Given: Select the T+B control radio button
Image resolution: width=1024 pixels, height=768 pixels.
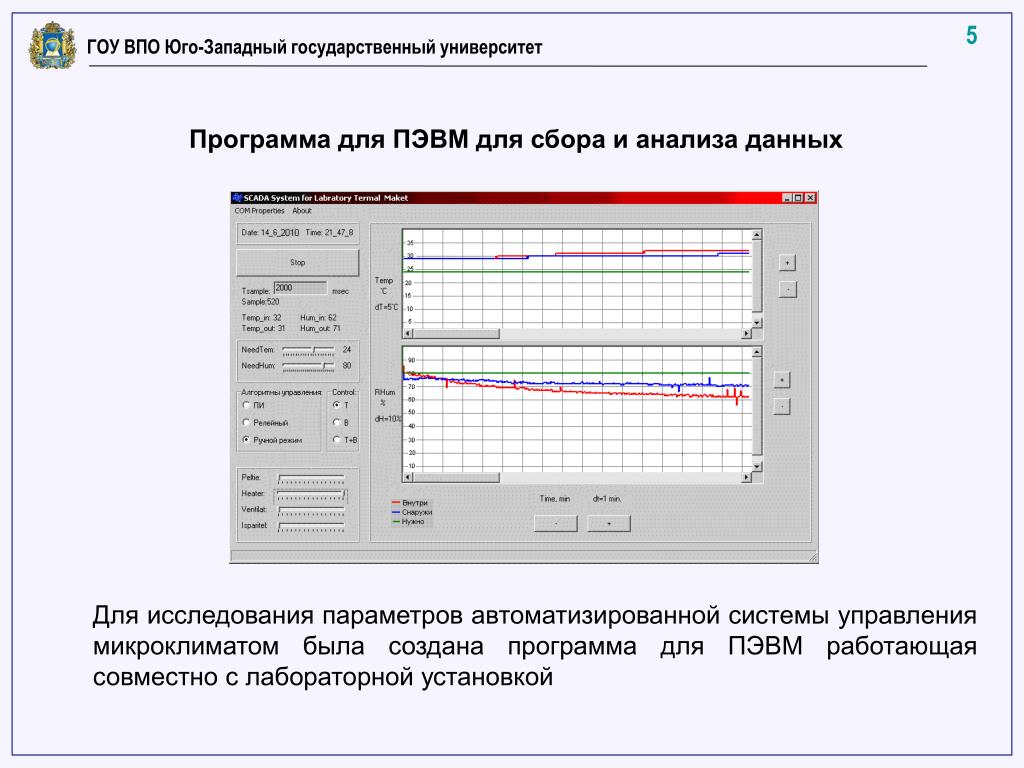Looking at the screenshot, I should pos(336,440).
